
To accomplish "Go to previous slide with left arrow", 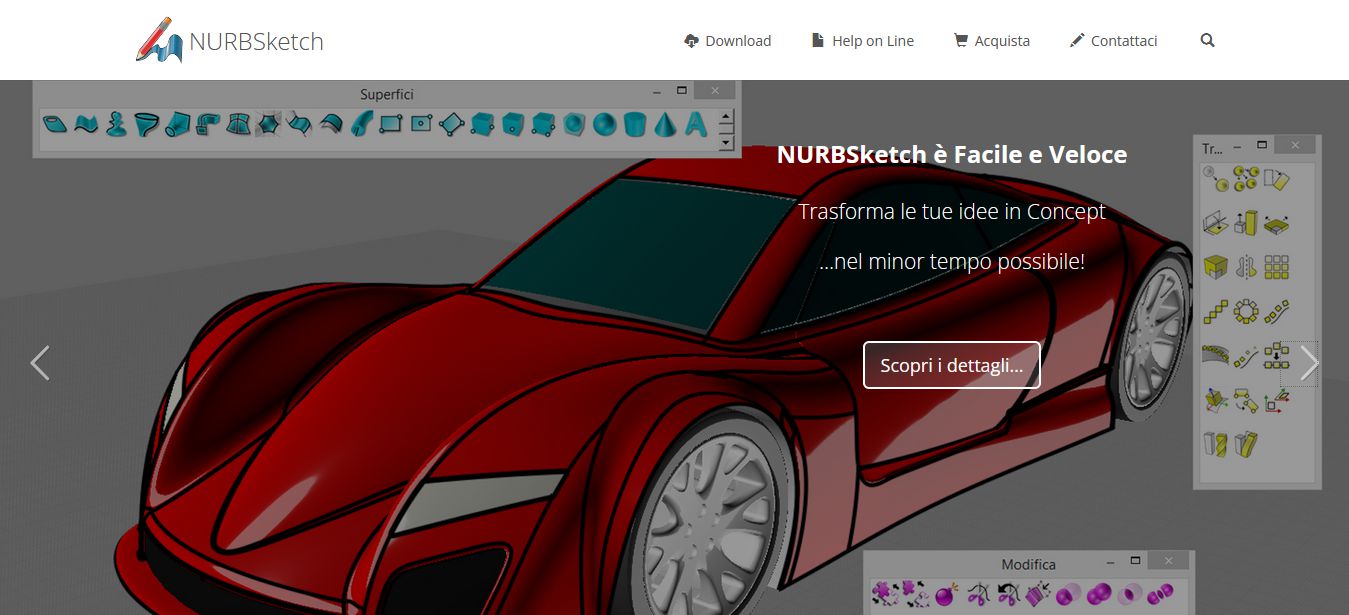I will click(x=40, y=363).
